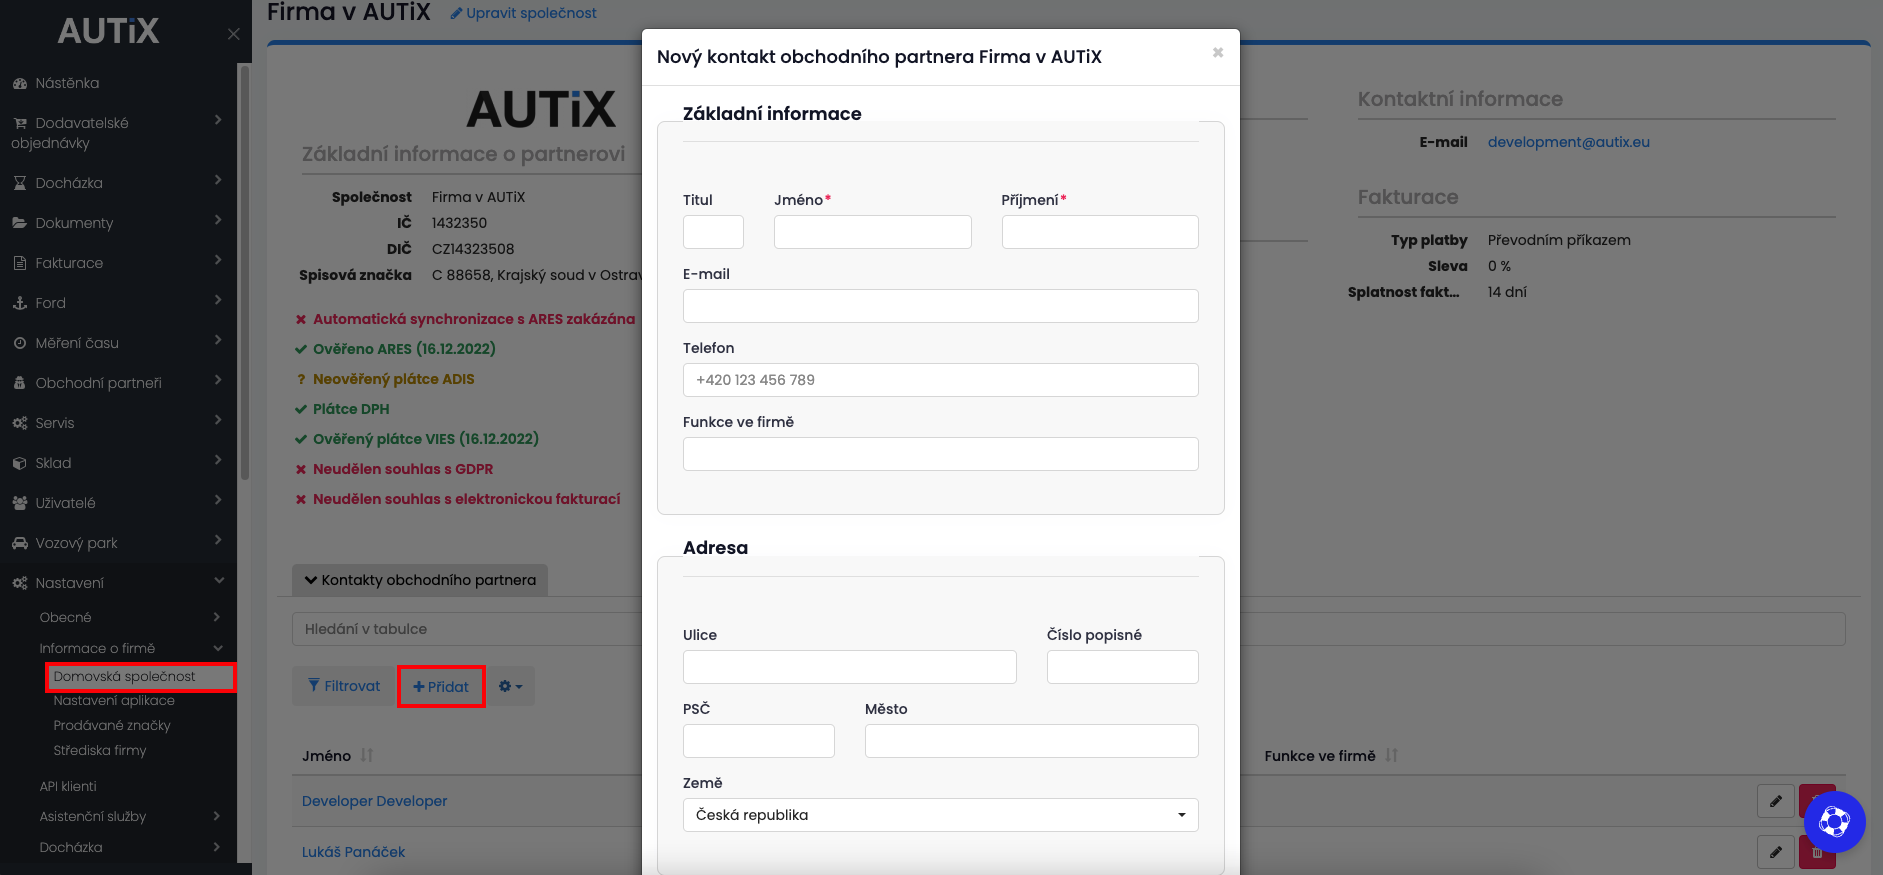Viewport: 1883px width, 875px height.
Task: Click into the Telefon input field
Action: pyautogui.click(x=940, y=380)
